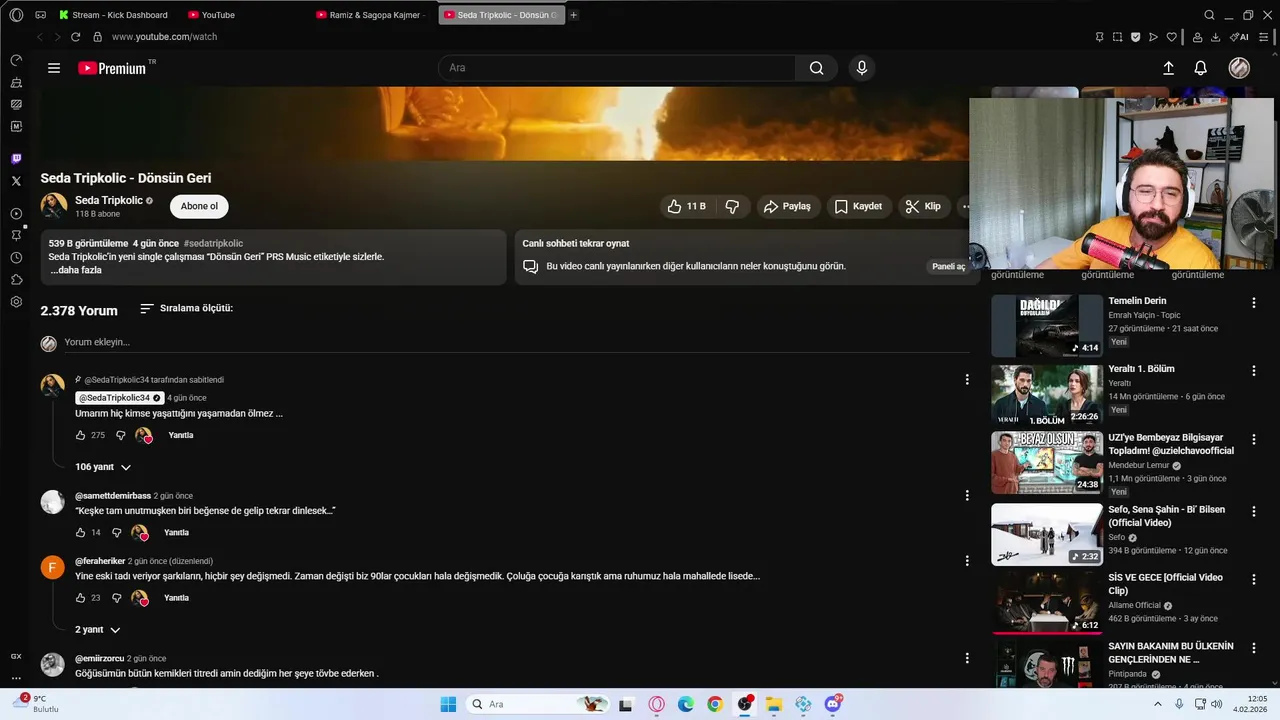Open X (Twitter) icon in Opera sidebar

pyautogui.click(x=16, y=181)
